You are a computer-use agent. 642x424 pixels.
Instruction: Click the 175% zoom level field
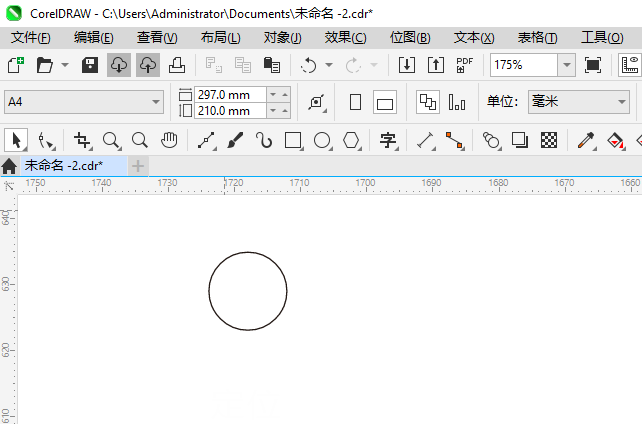[524, 65]
